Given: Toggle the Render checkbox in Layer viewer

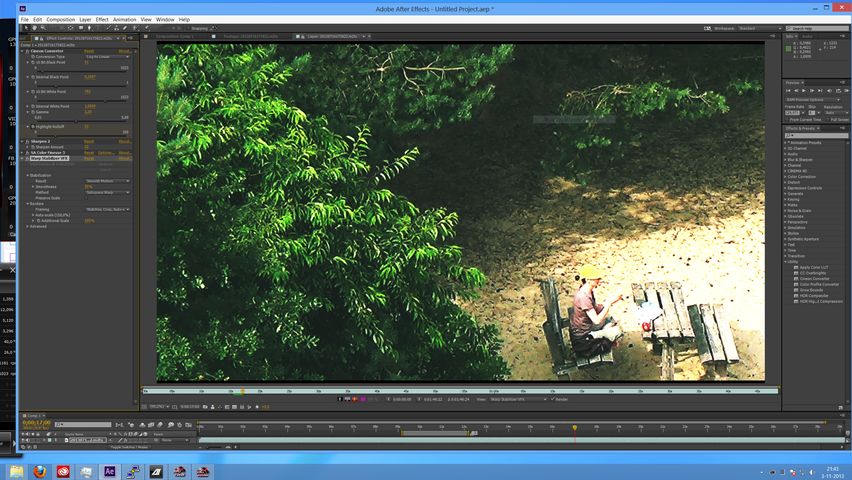Looking at the screenshot, I should pyautogui.click(x=553, y=399).
